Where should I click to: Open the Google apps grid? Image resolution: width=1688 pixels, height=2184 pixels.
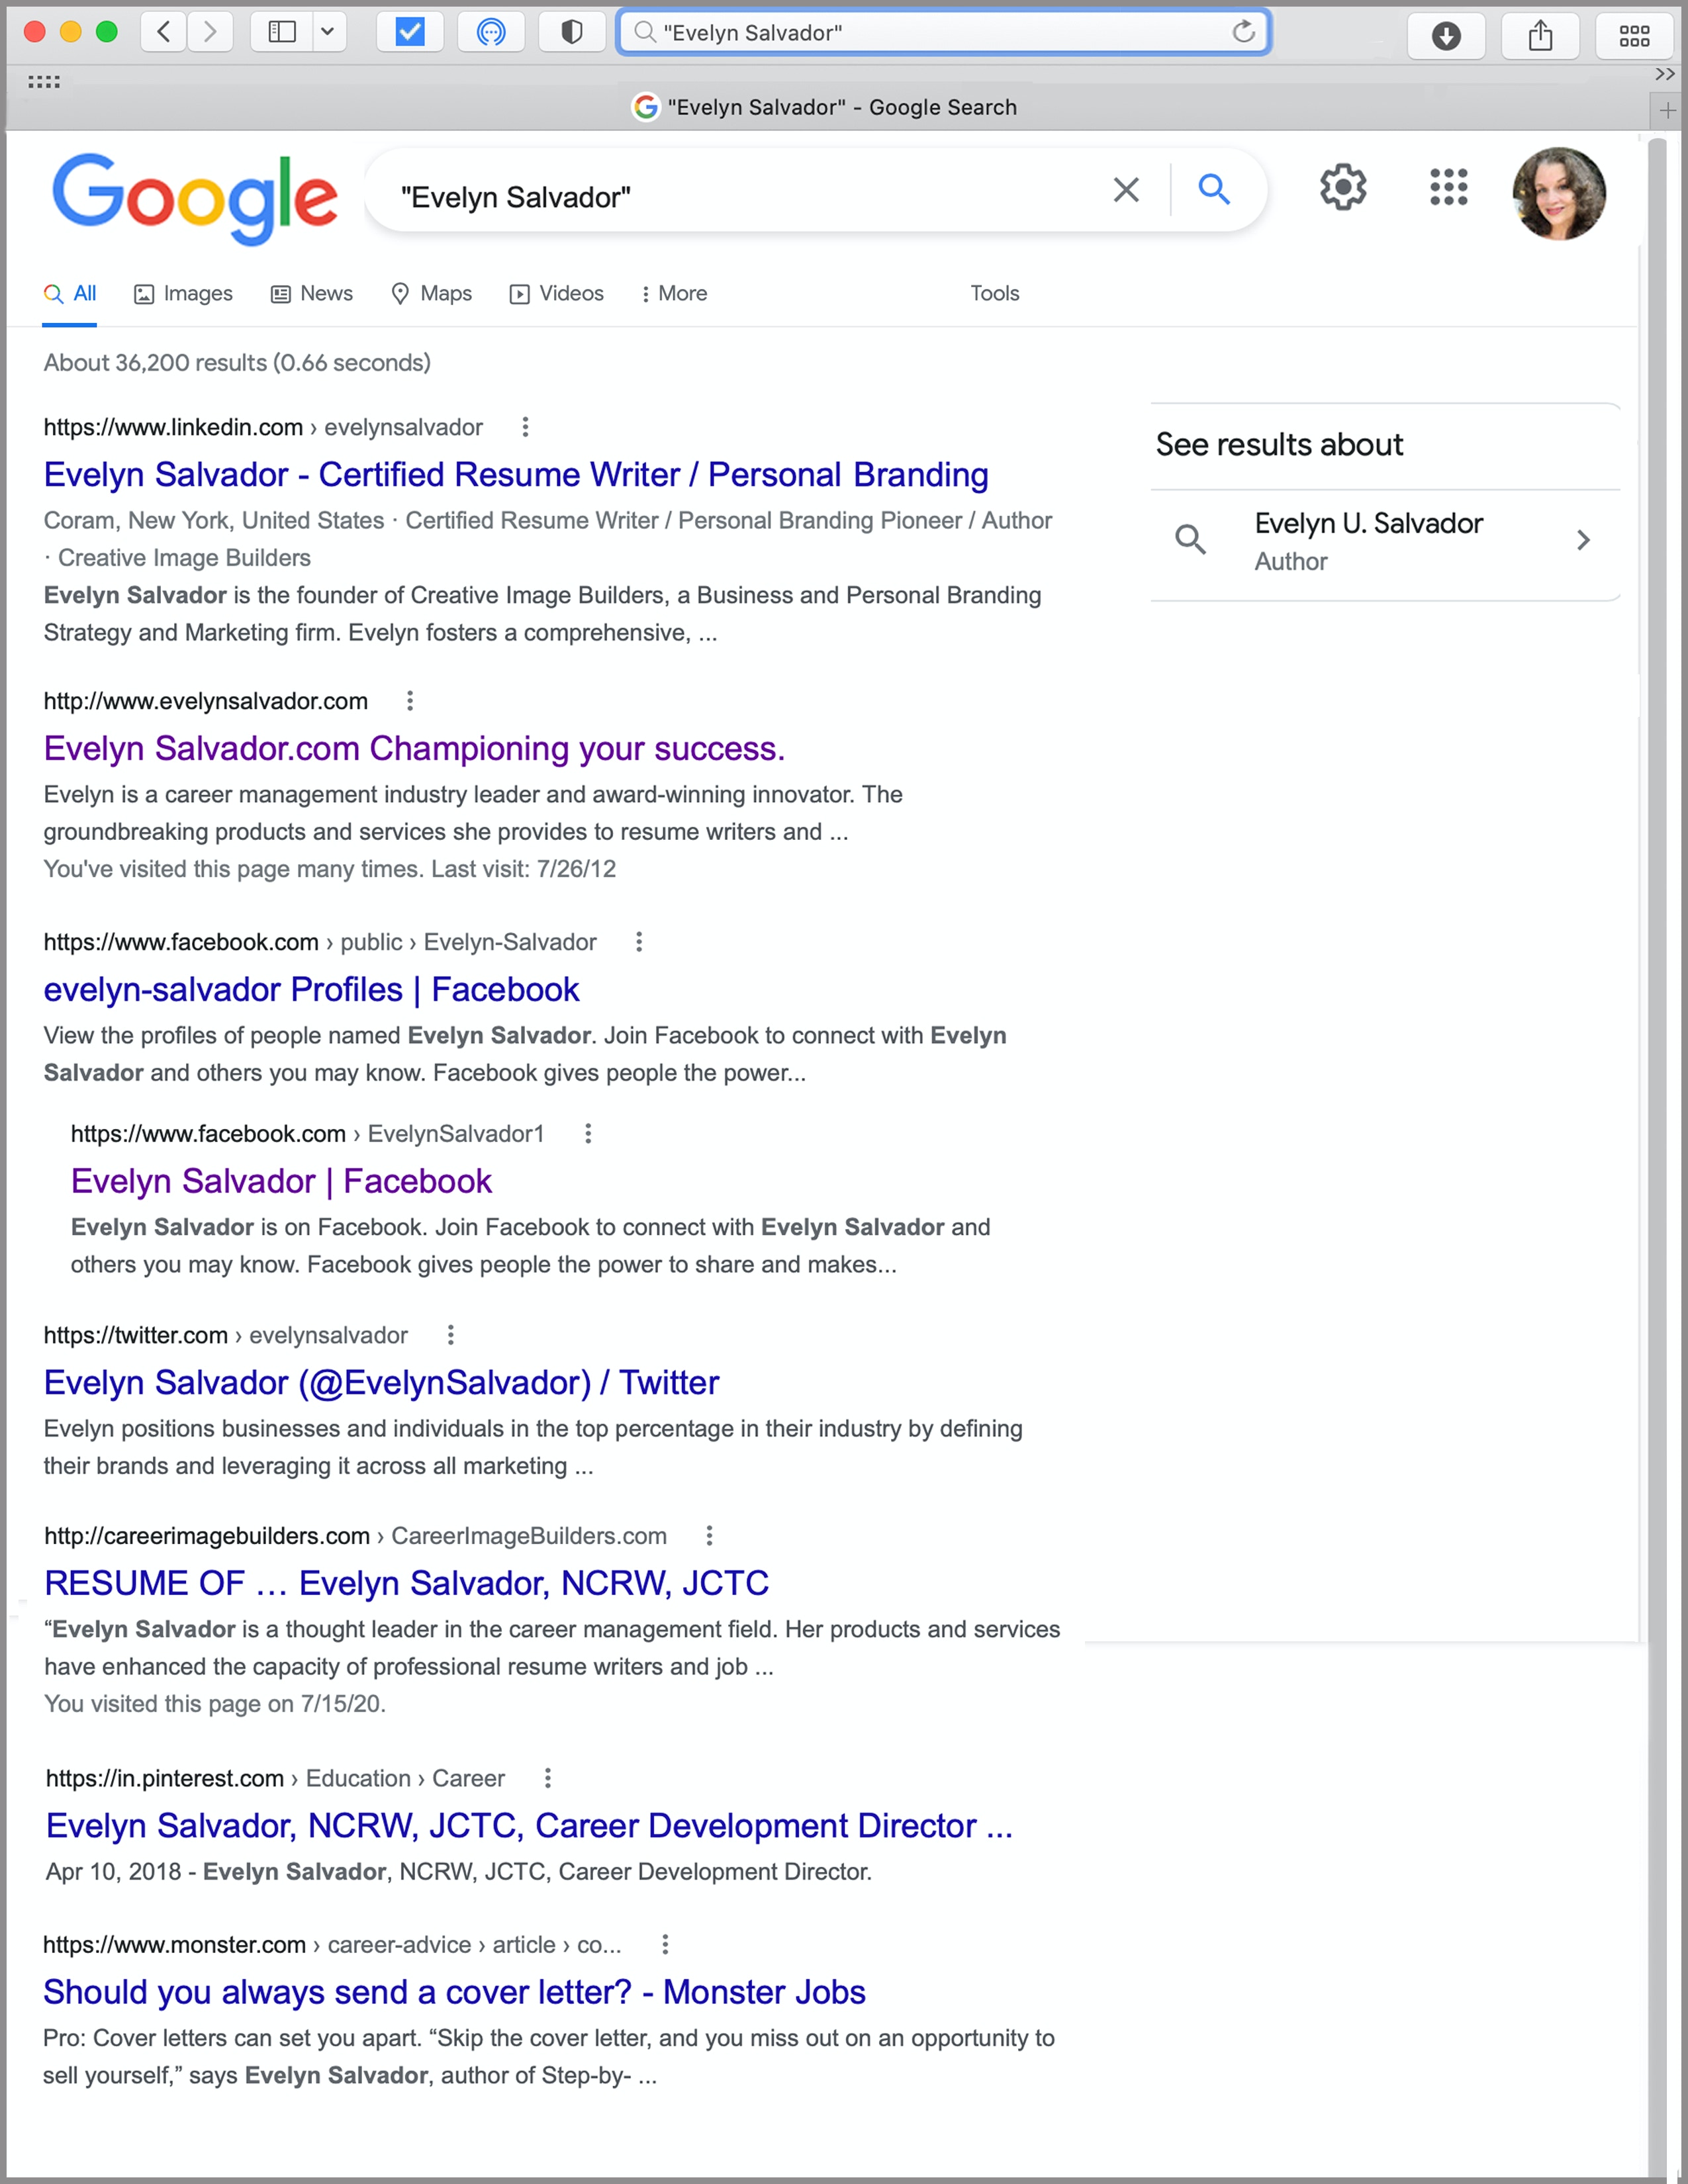click(x=1448, y=187)
